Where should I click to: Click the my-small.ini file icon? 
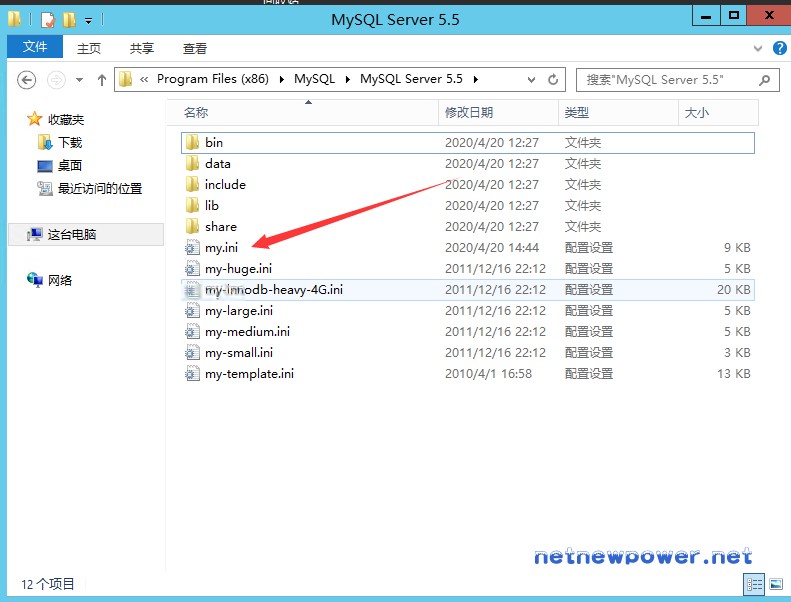point(192,353)
